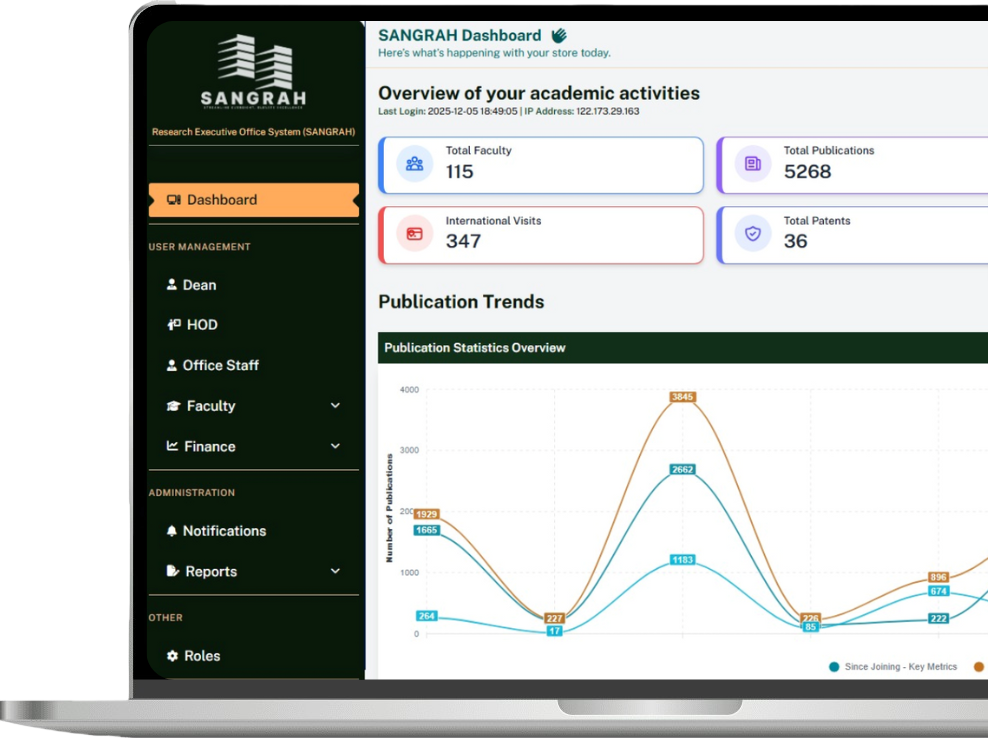Click the Total Publications newspaper icon

click(752, 164)
